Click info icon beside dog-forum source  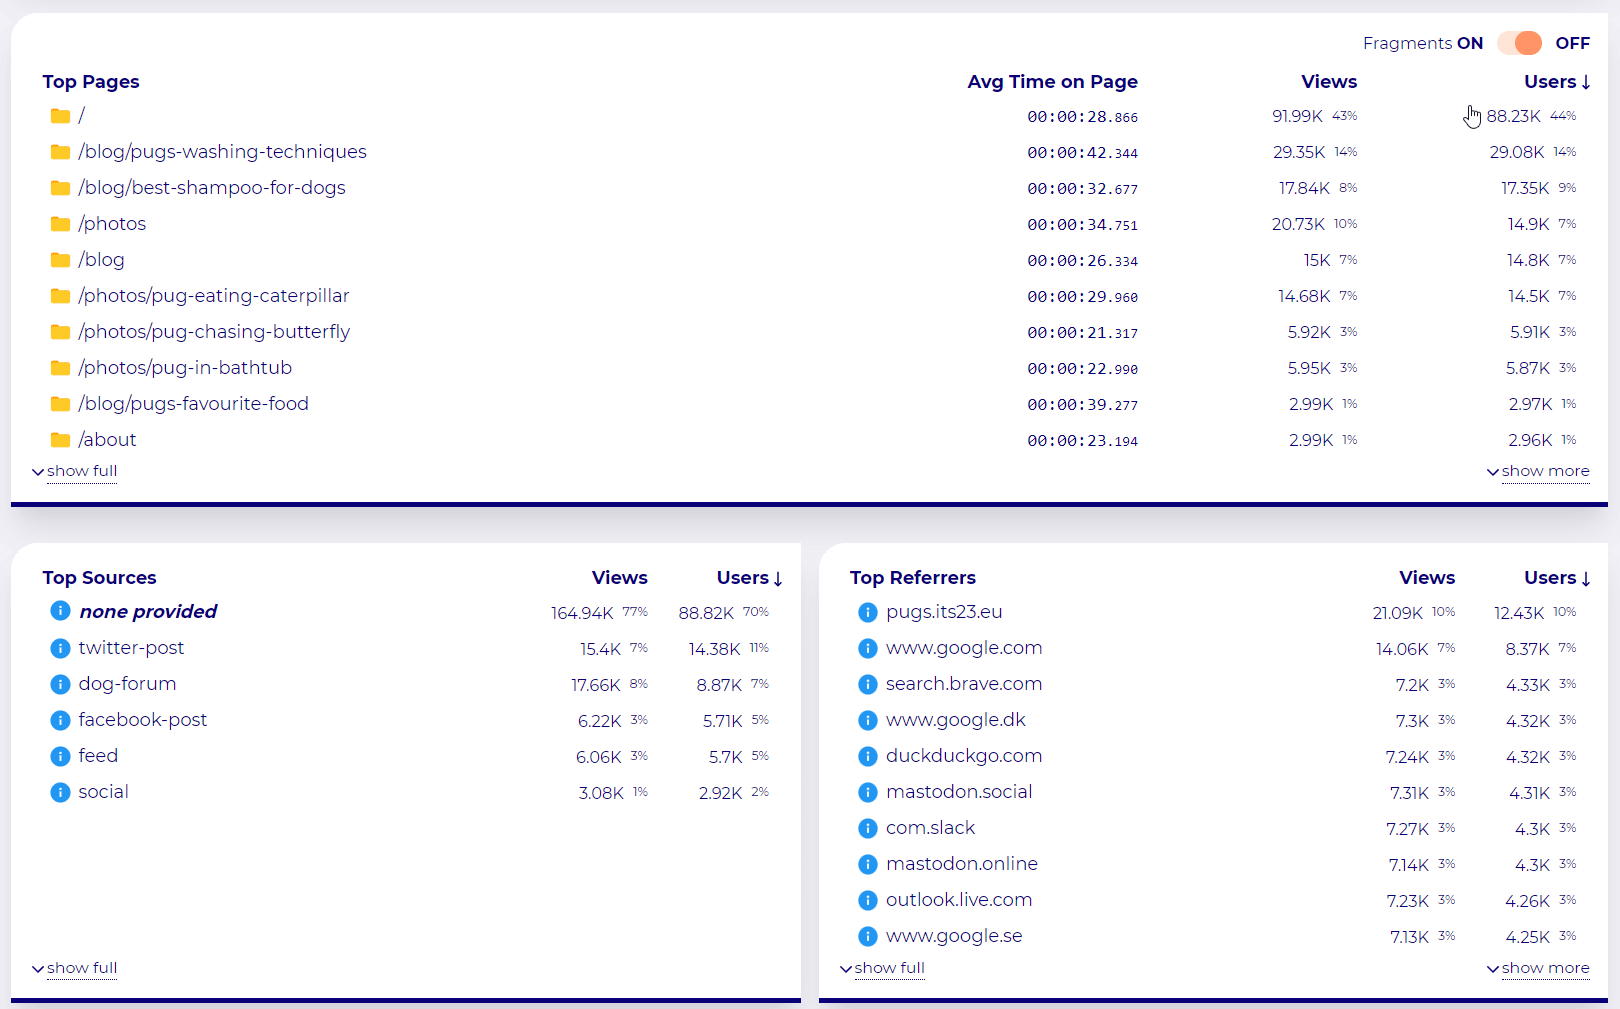pyautogui.click(x=60, y=684)
